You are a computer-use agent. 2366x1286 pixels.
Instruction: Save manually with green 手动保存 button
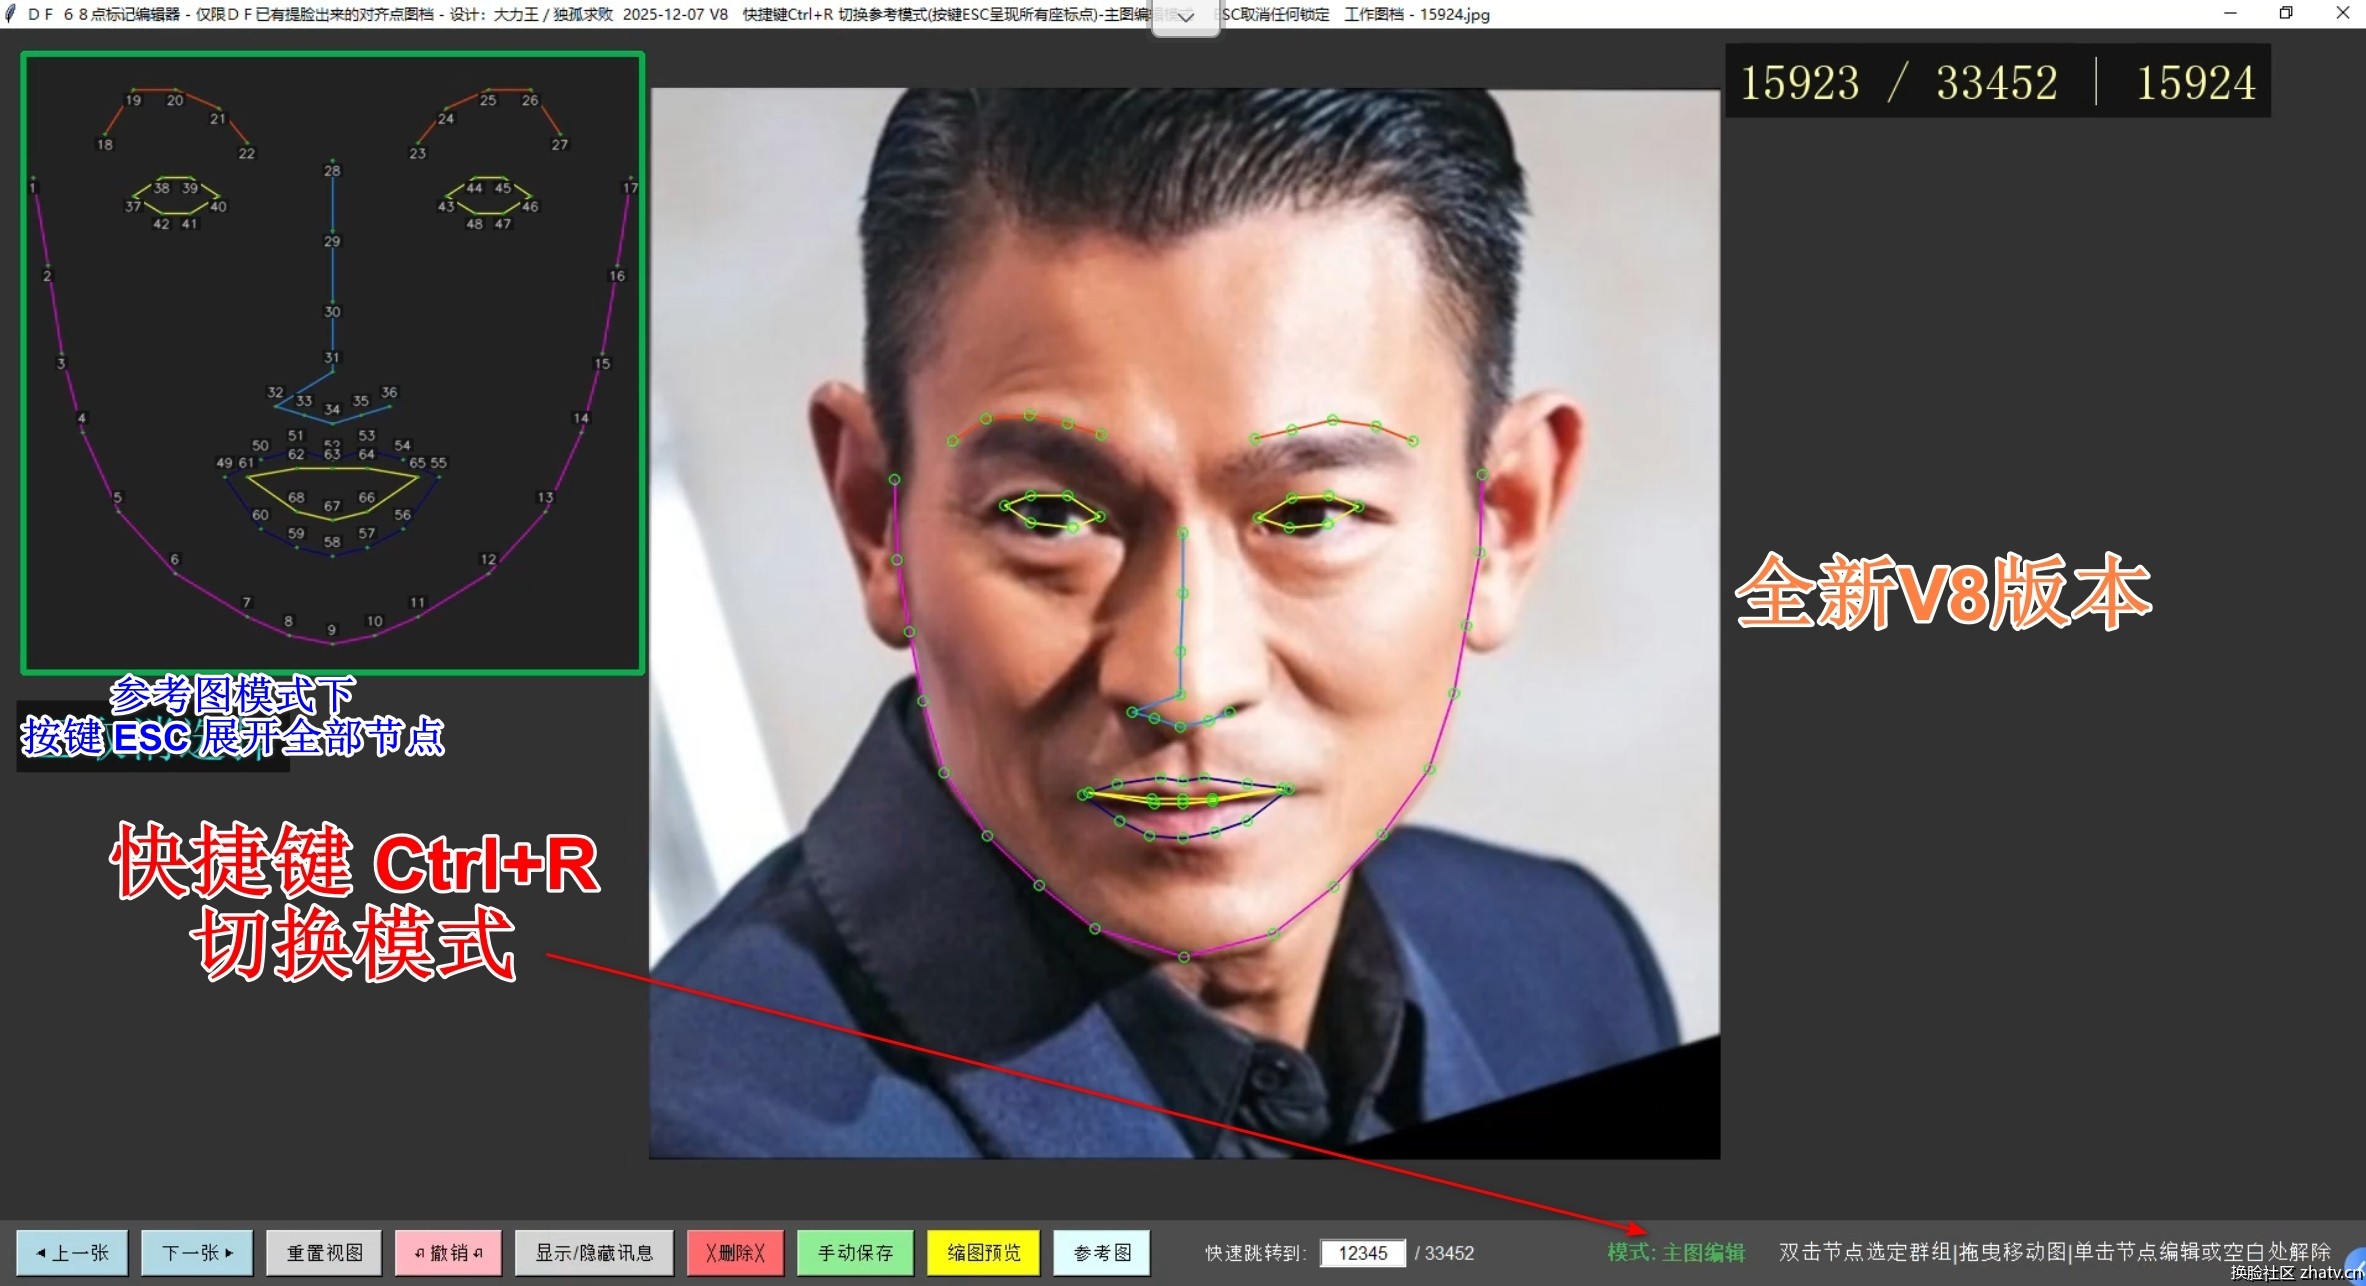pos(855,1253)
